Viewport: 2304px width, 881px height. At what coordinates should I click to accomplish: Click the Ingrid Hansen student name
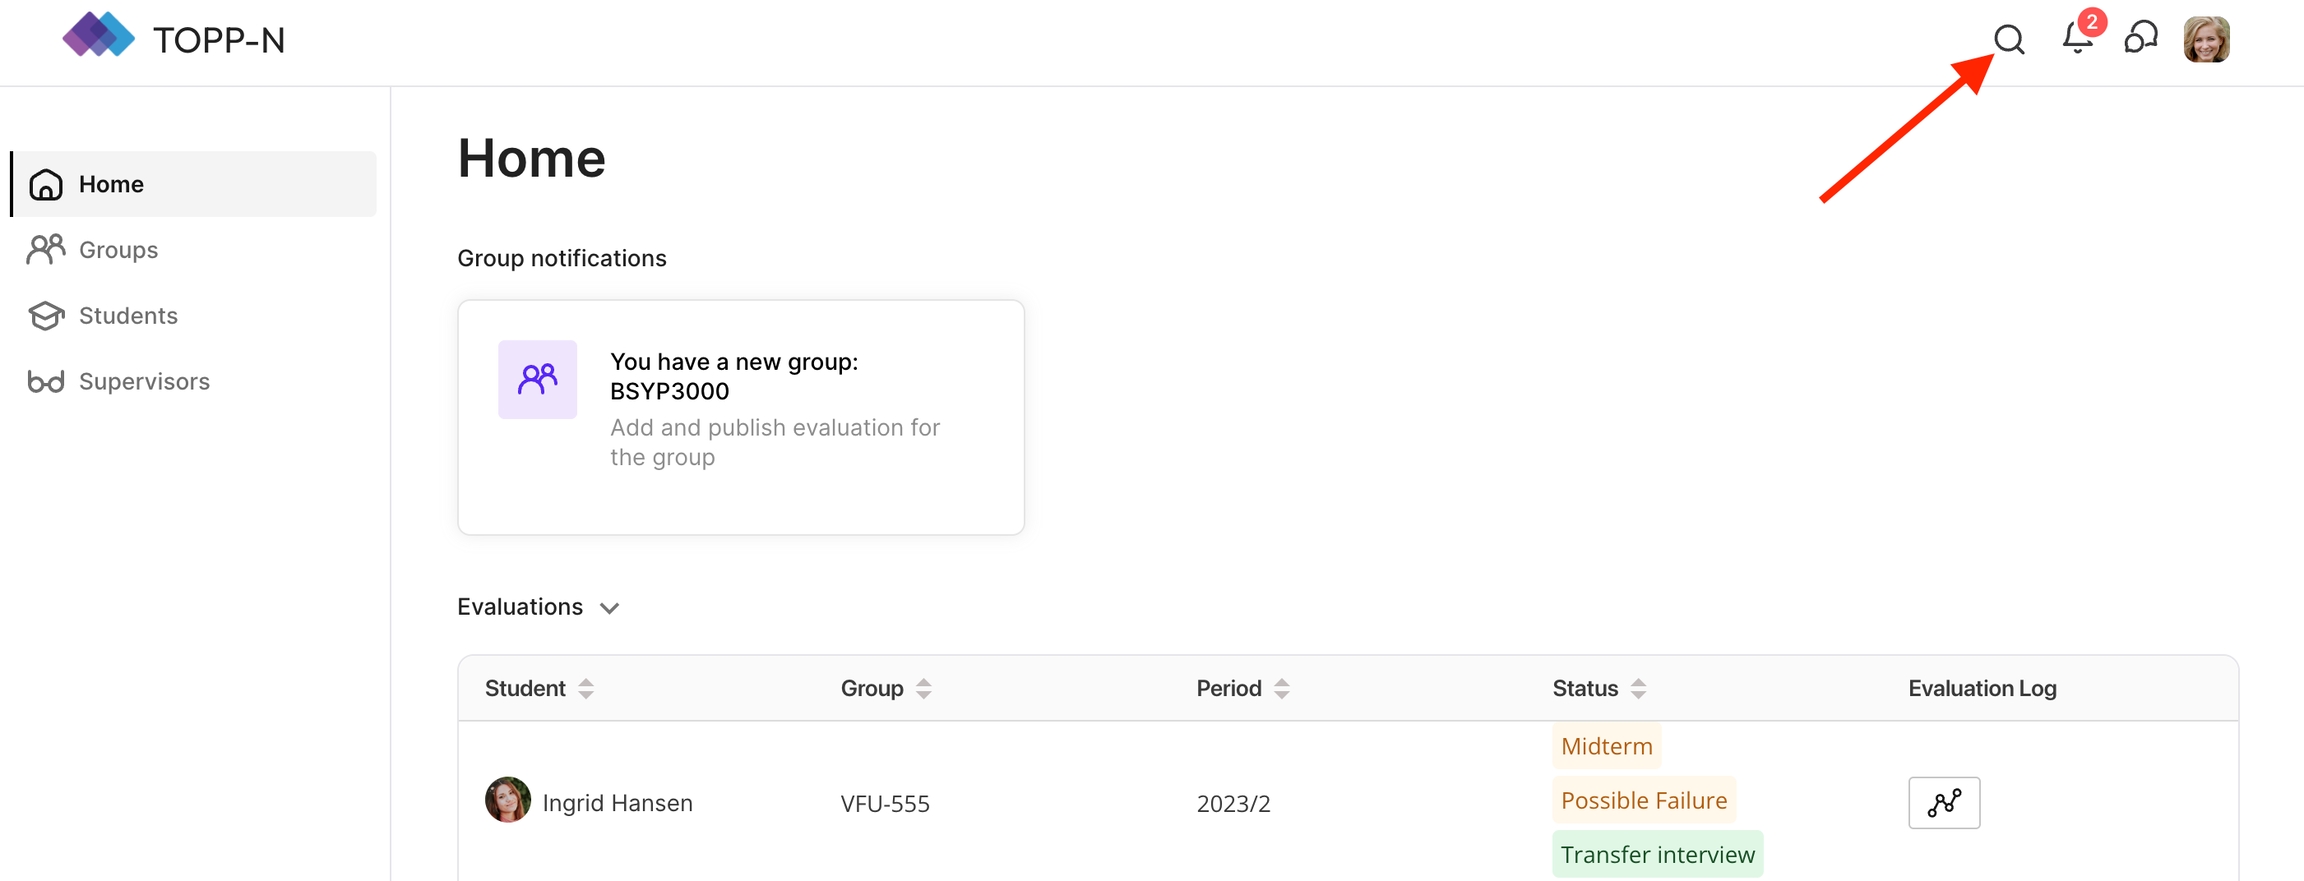pos(617,803)
